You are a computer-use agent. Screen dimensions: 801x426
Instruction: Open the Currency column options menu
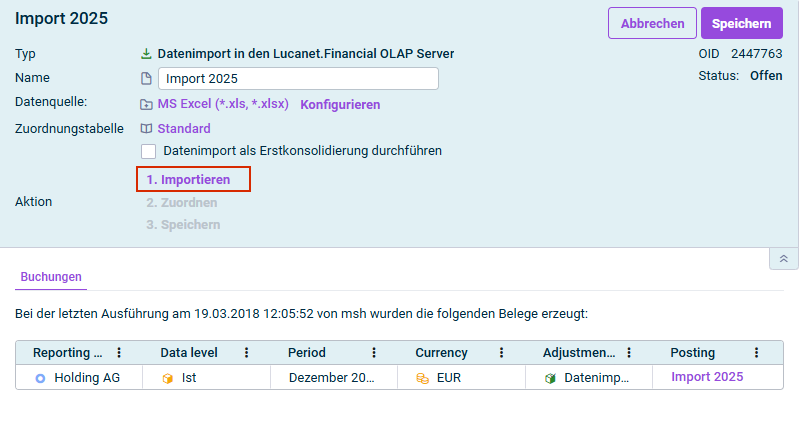coord(502,353)
